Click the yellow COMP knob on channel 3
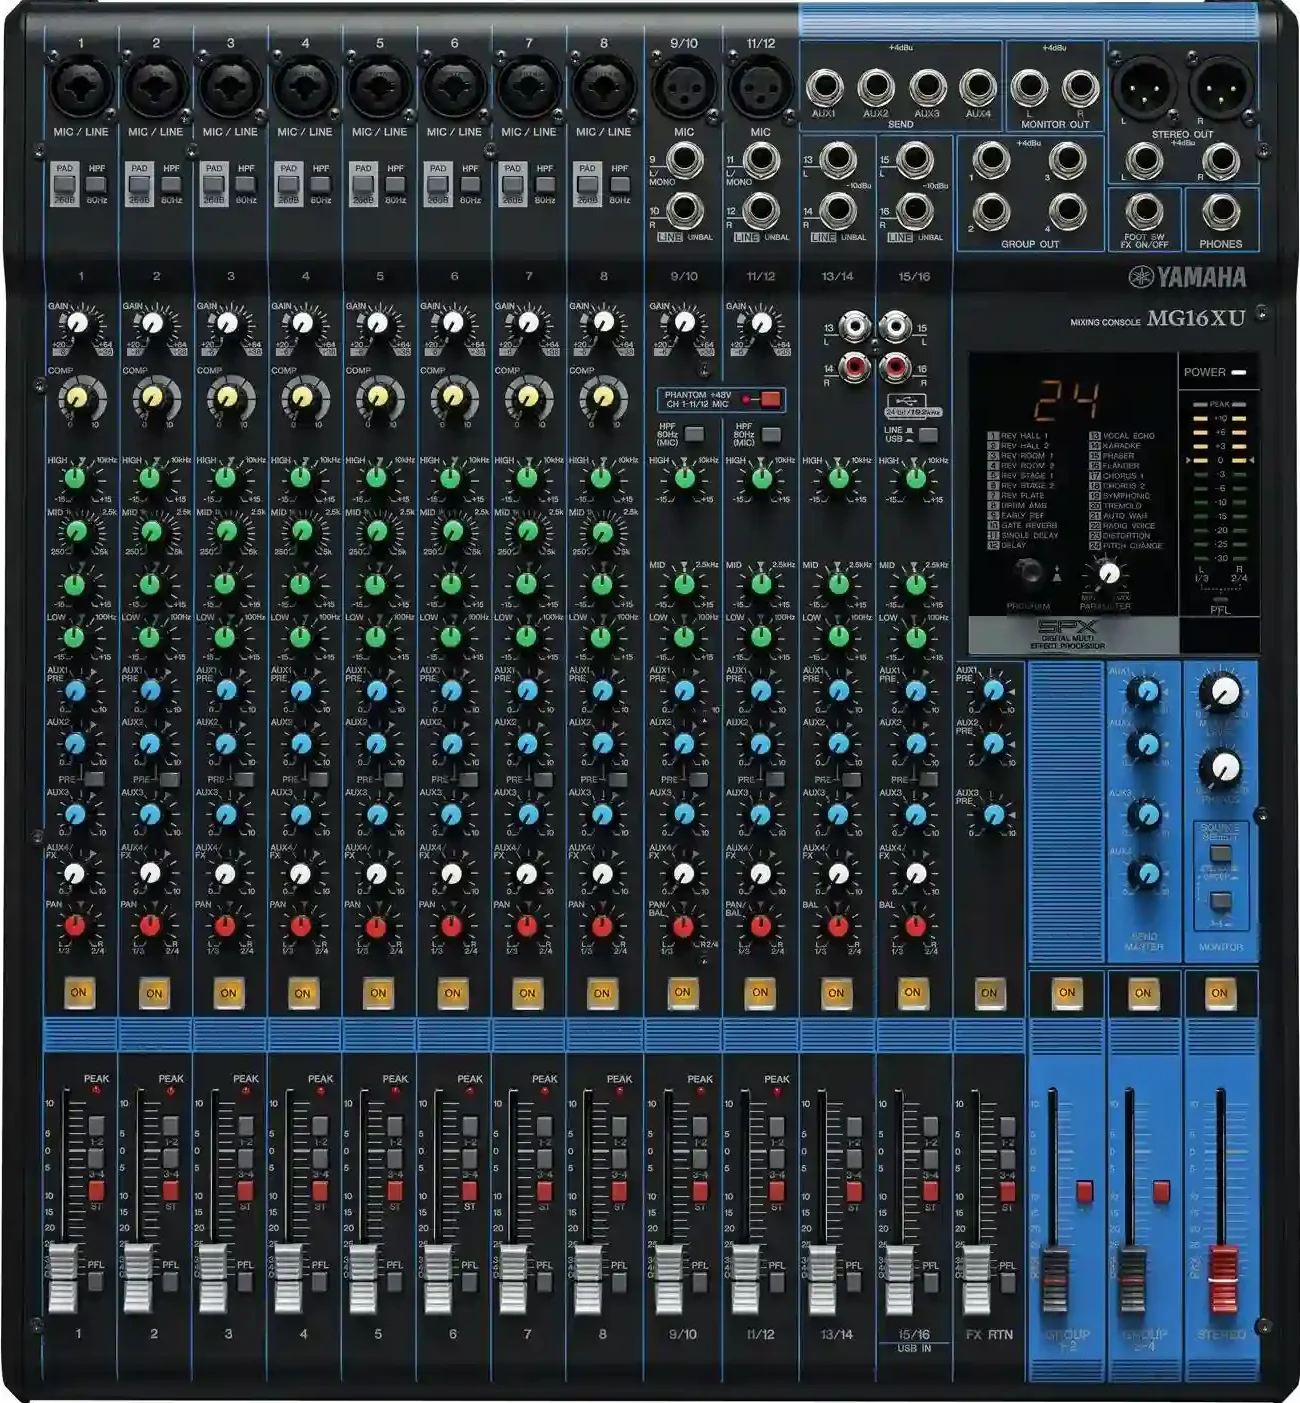 pyautogui.click(x=227, y=399)
